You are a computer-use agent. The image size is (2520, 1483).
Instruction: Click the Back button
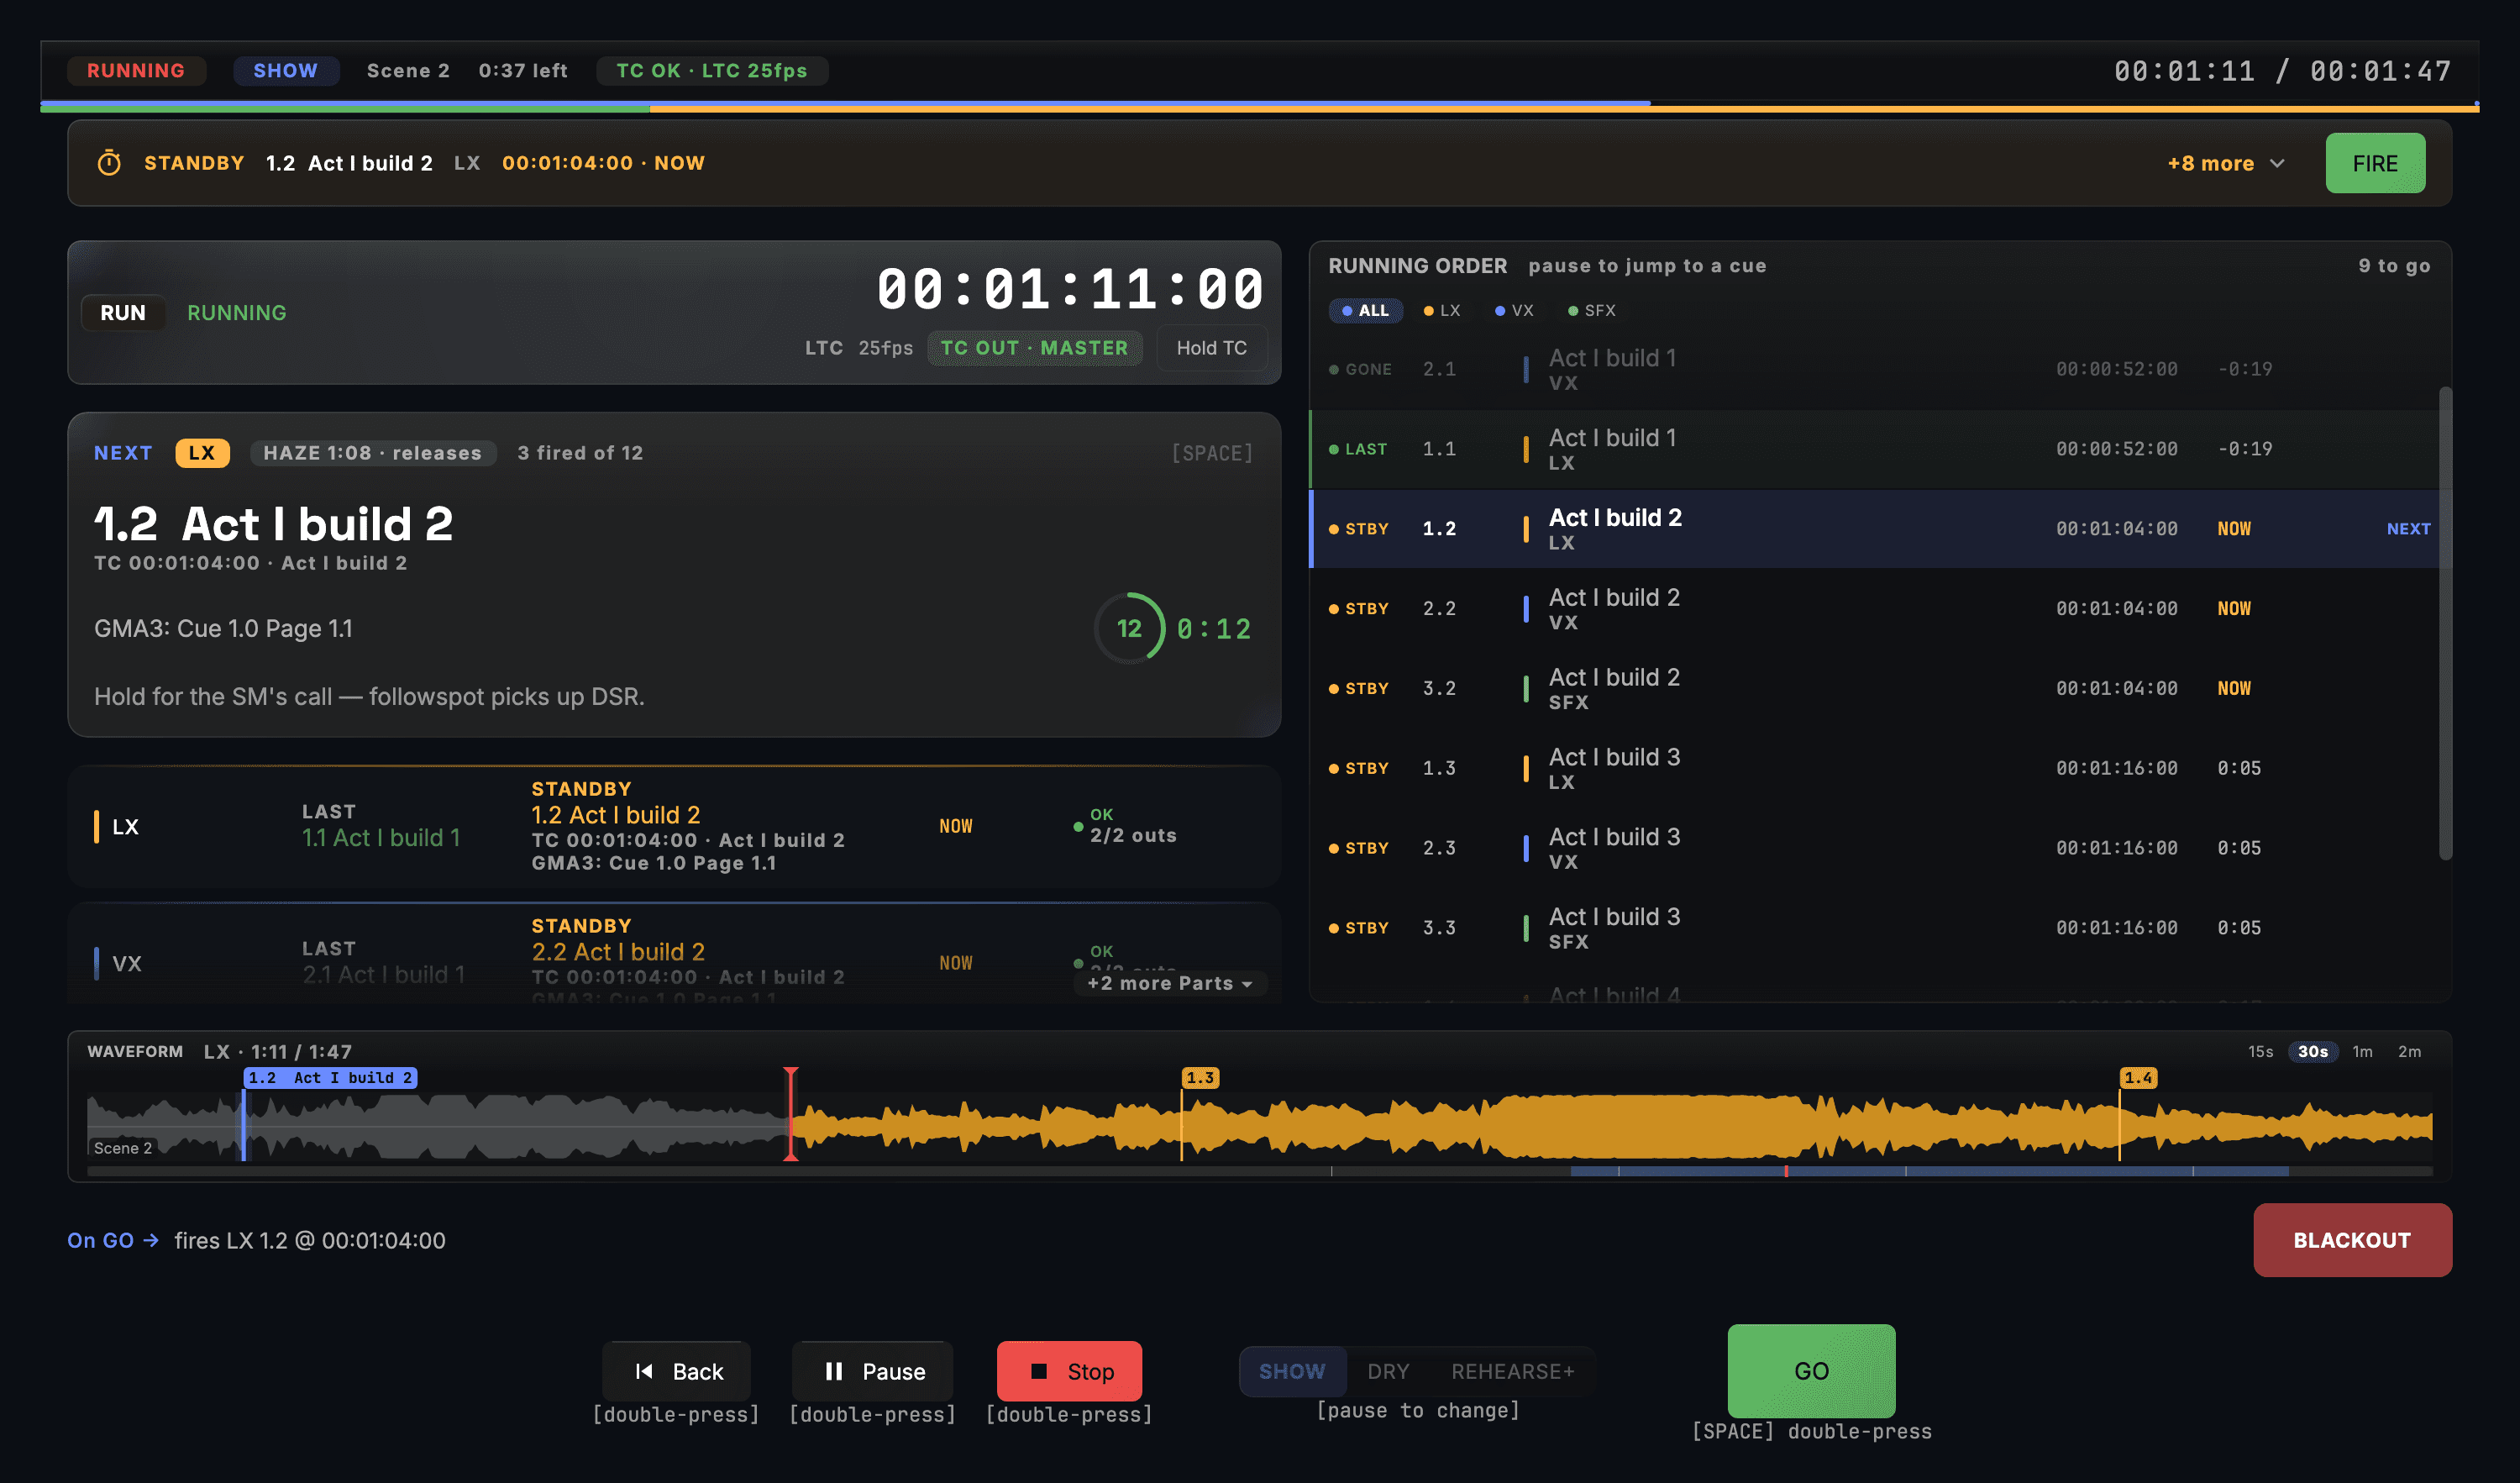click(x=677, y=1371)
